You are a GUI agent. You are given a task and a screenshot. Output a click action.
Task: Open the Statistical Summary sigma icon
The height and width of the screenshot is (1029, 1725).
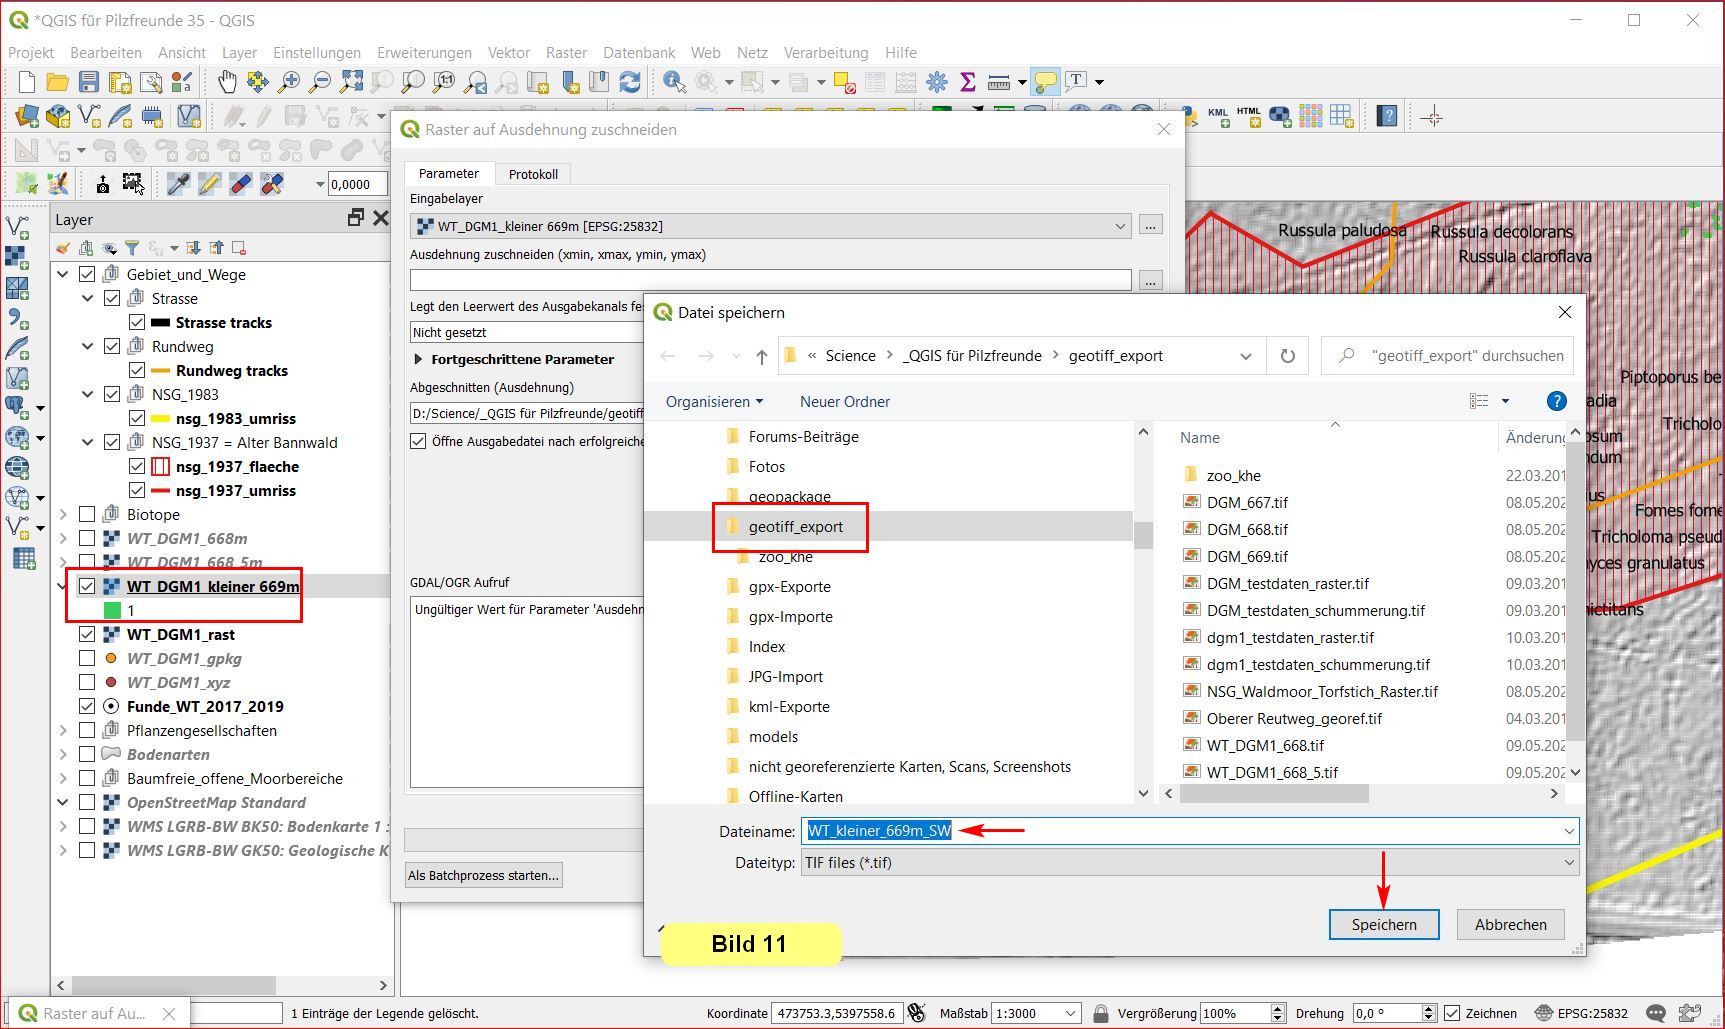967,82
